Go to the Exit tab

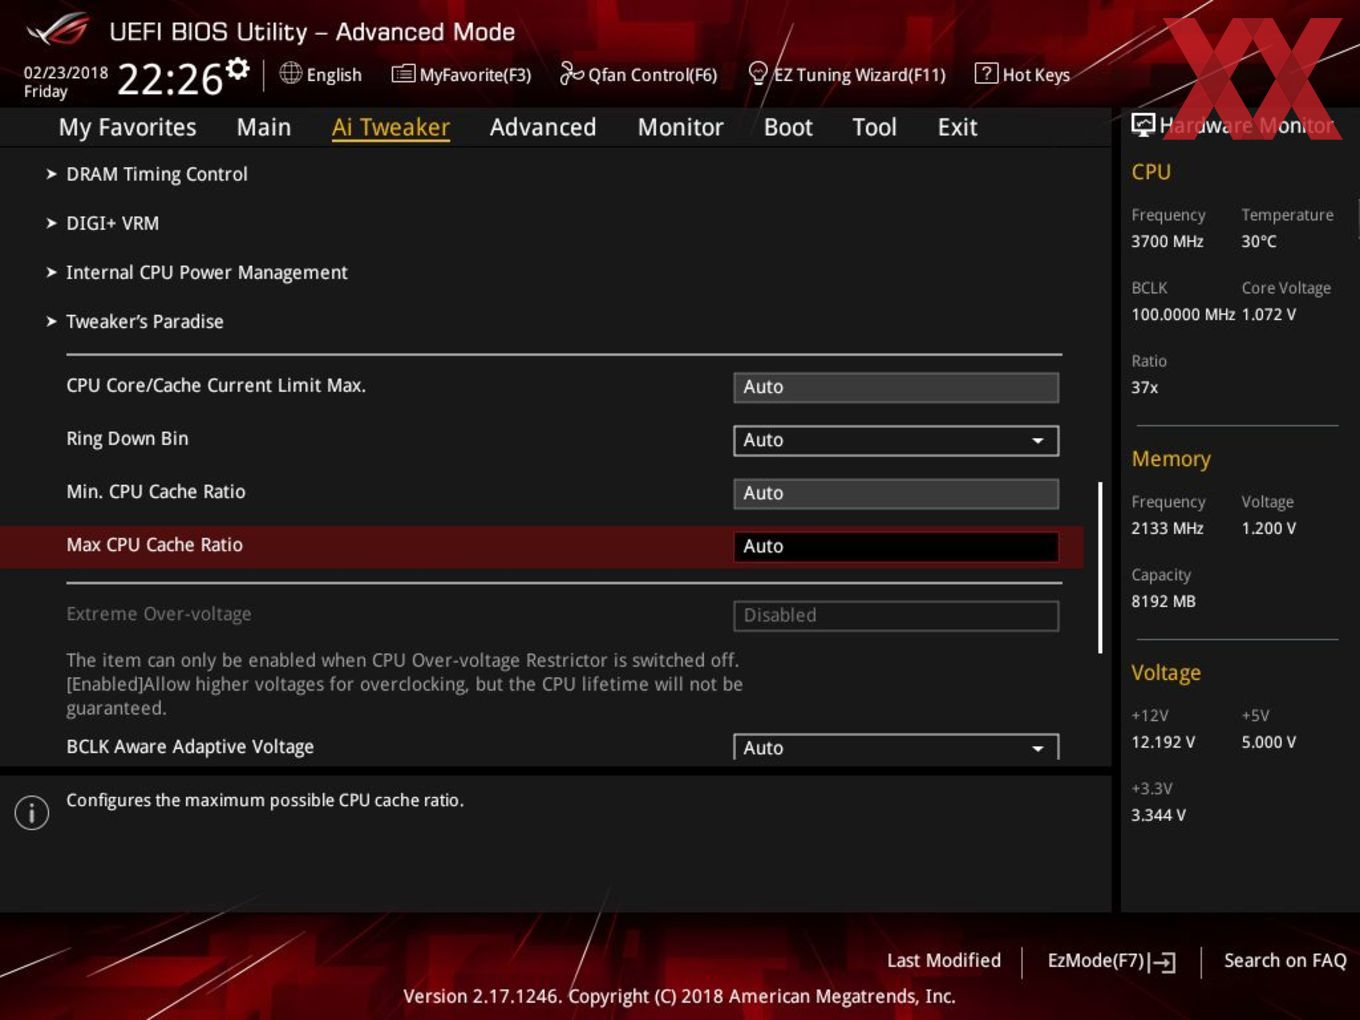click(957, 128)
